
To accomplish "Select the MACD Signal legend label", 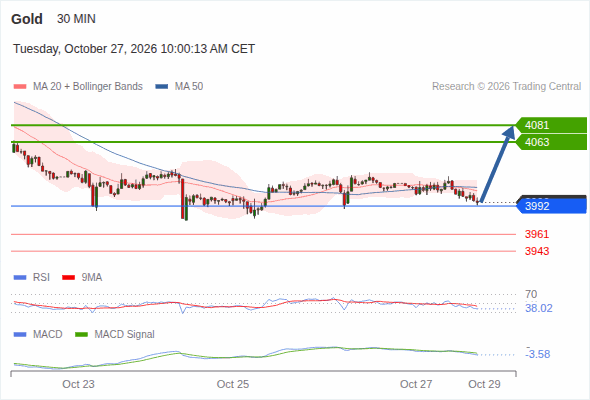I will [125, 334].
